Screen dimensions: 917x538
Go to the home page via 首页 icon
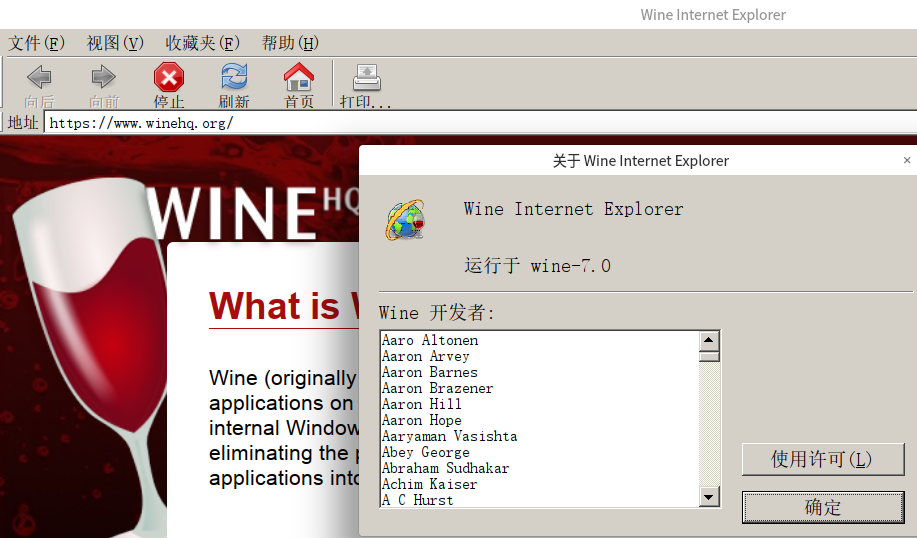point(299,77)
